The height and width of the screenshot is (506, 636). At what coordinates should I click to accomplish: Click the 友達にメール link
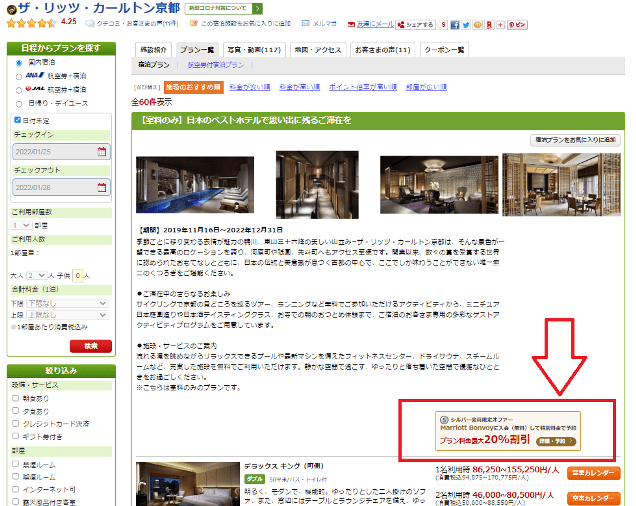[x=375, y=24]
